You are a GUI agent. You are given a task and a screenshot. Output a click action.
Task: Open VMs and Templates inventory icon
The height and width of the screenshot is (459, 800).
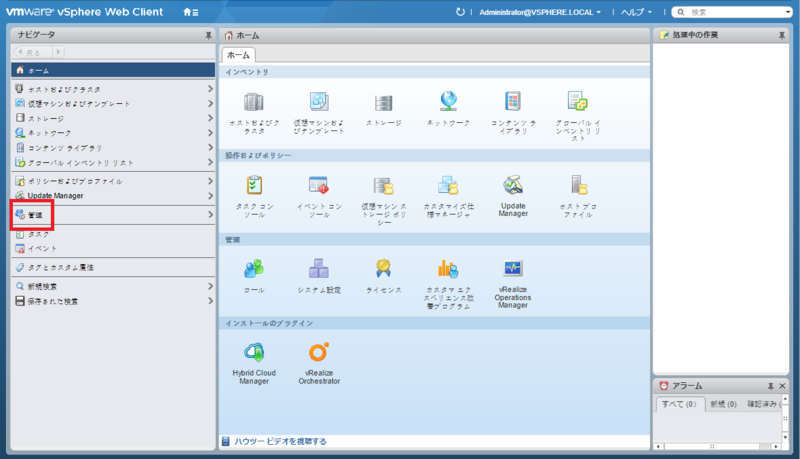click(x=319, y=101)
